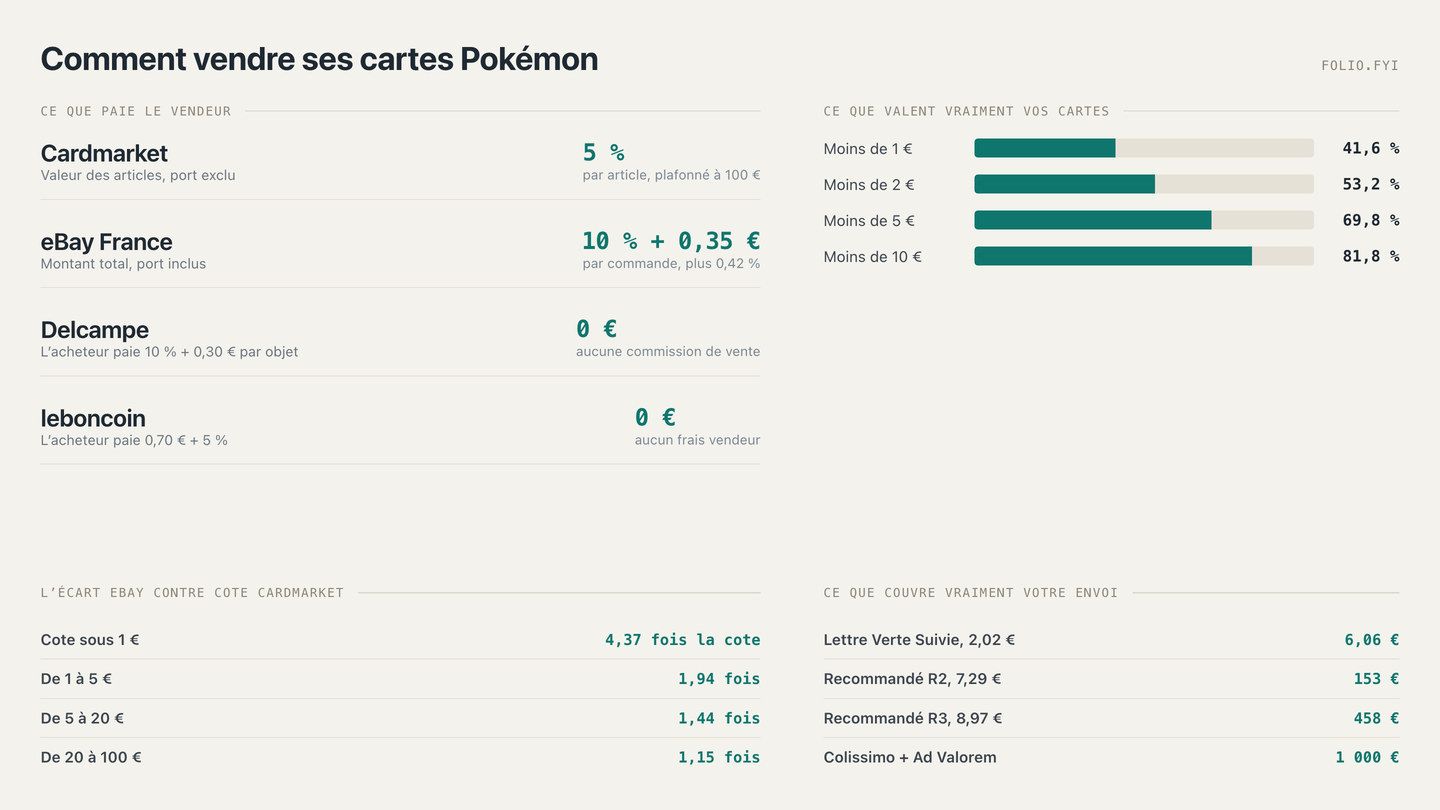Click the 'Moins de 2 €' label
Viewport: 1440px width, 810px height.
[x=869, y=185]
